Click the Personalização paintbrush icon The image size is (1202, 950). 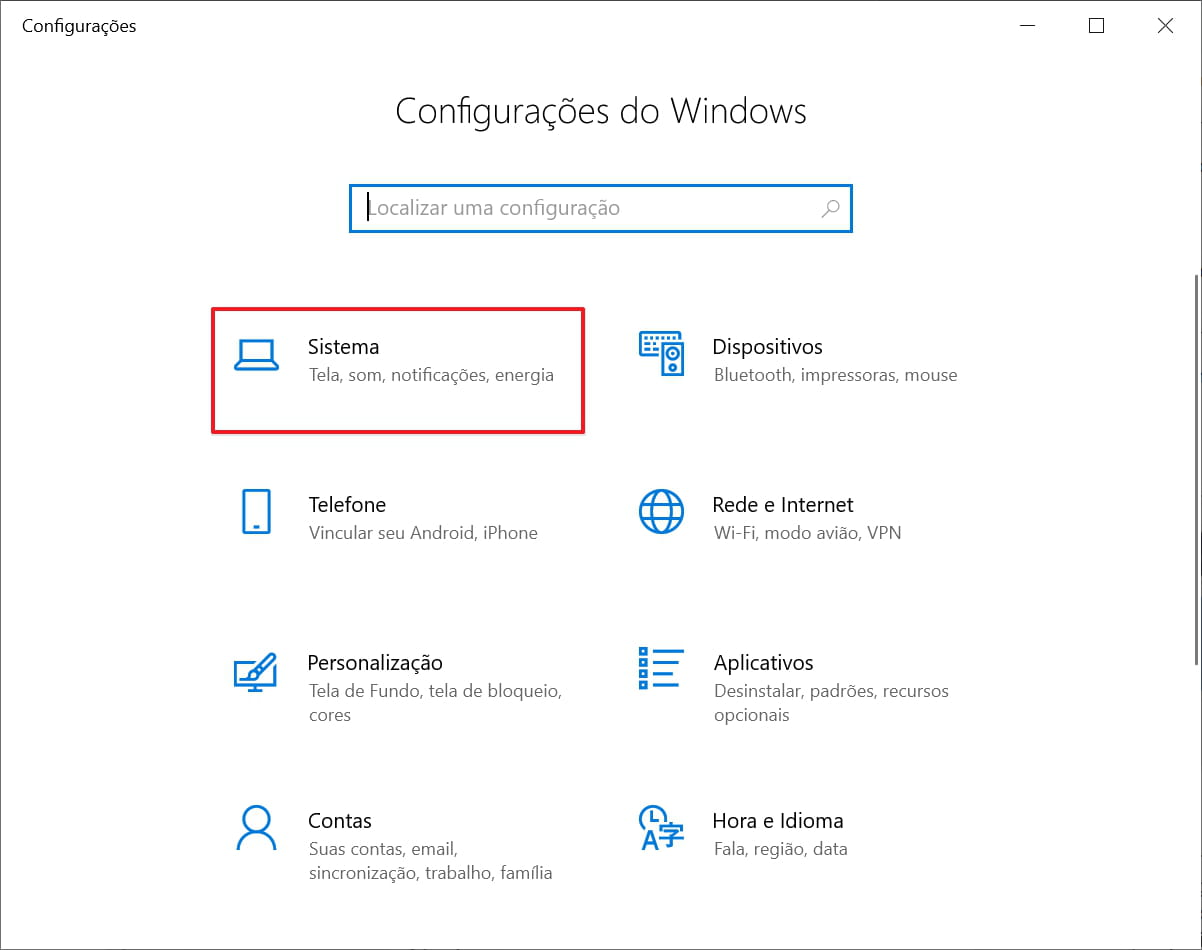255,671
